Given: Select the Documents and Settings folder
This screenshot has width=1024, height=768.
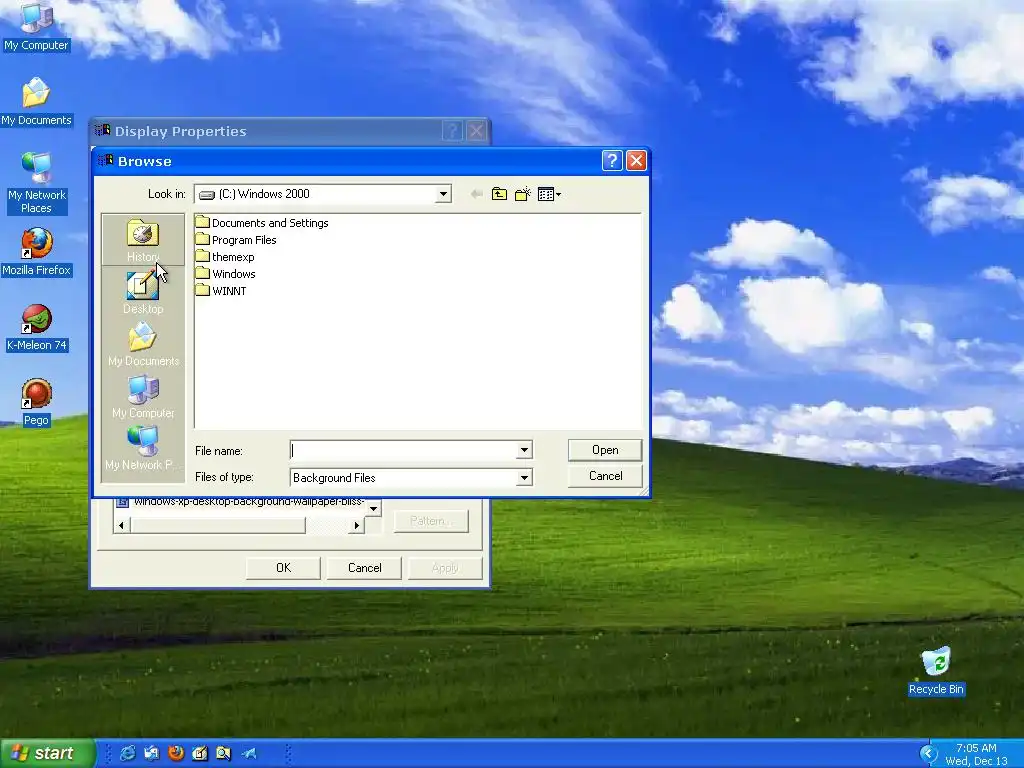Looking at the screenshot, I should [262, 223].
